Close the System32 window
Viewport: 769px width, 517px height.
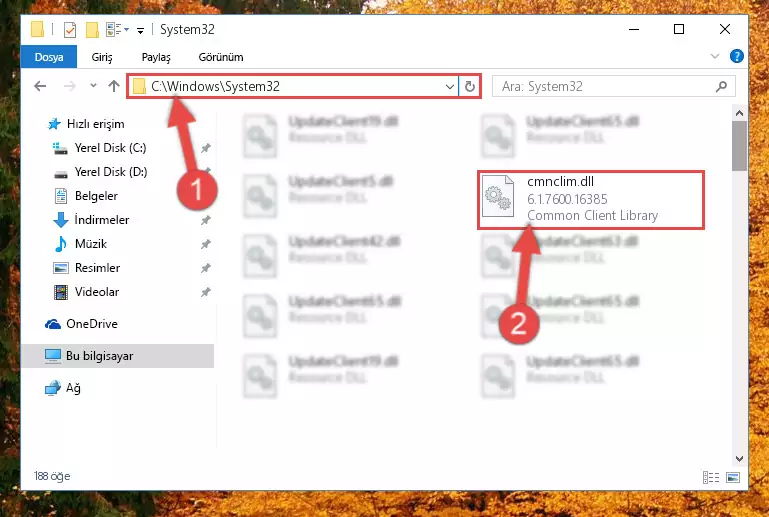pos(724,29)
